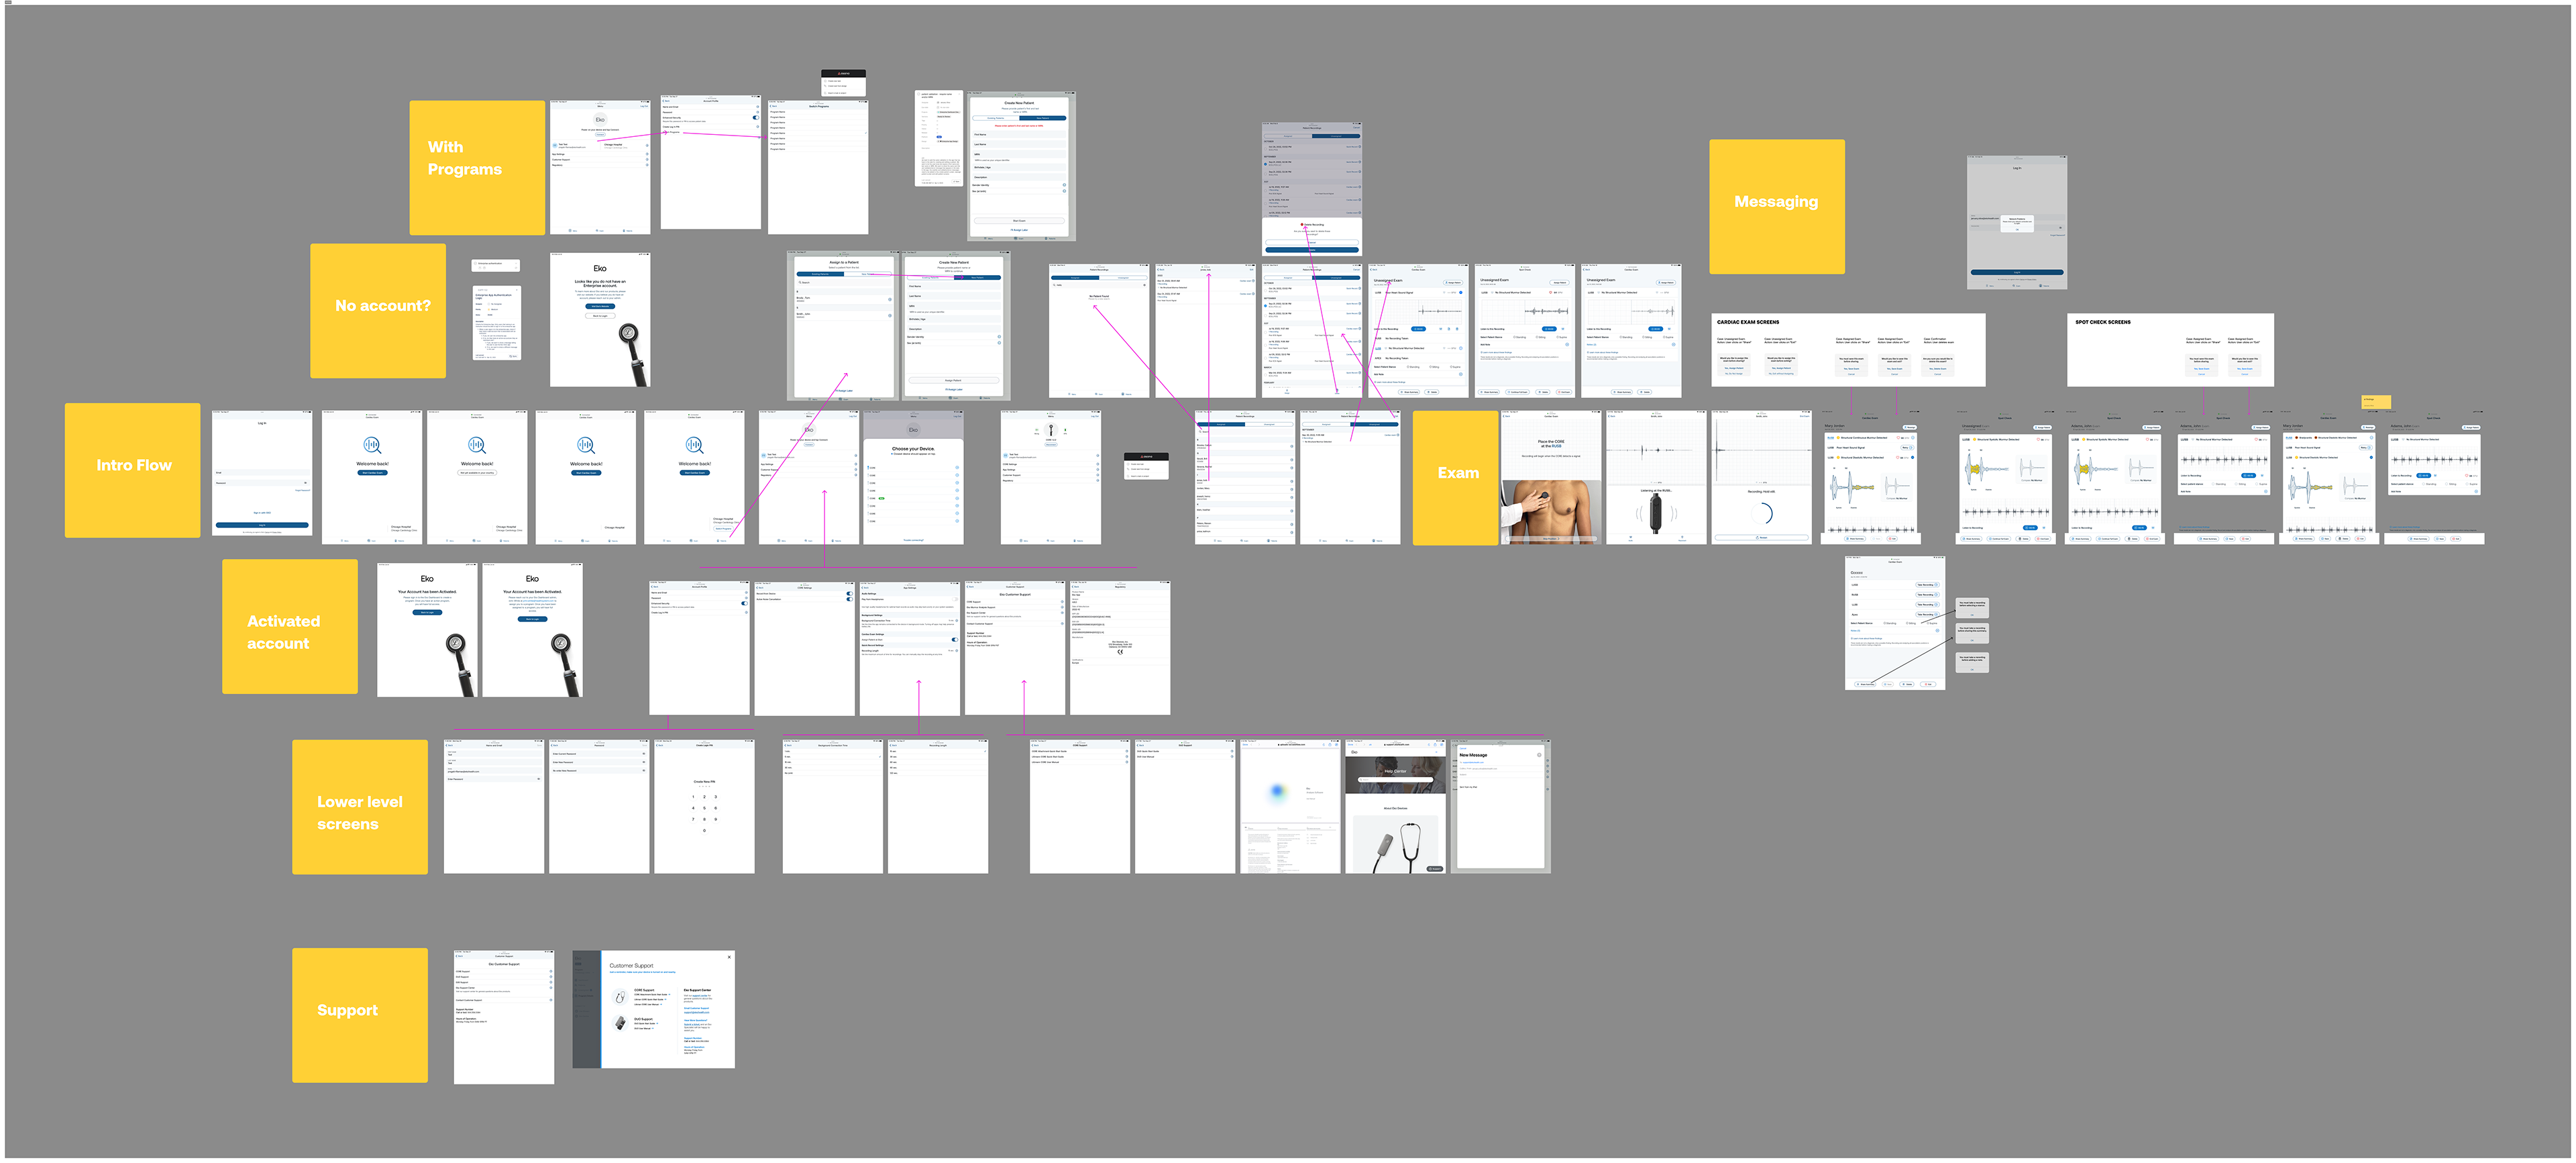Expand the Brody, Tom row in Assign to a Patient

pos(889,299)
